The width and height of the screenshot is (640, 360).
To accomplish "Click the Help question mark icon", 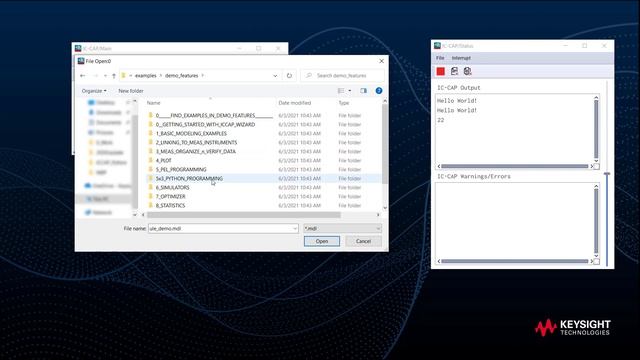I will tap(379, 91).
